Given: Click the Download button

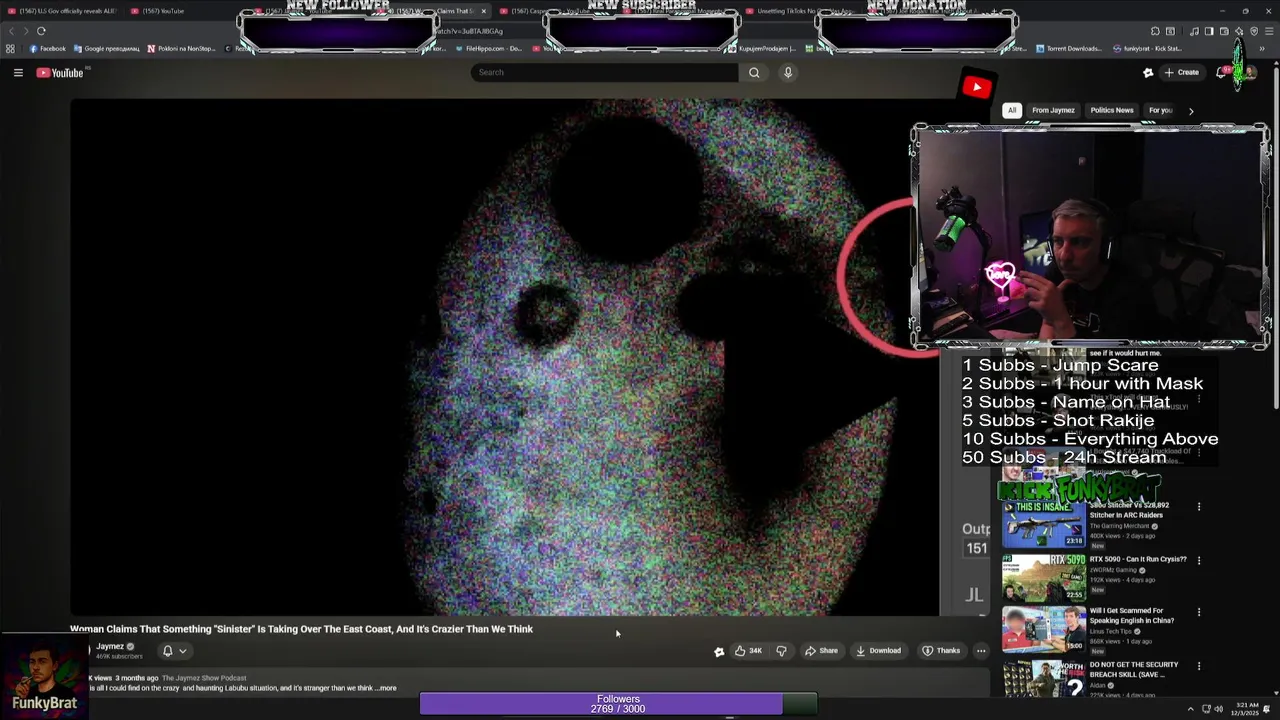Looking at the screenshot, I should coord(878,651).
